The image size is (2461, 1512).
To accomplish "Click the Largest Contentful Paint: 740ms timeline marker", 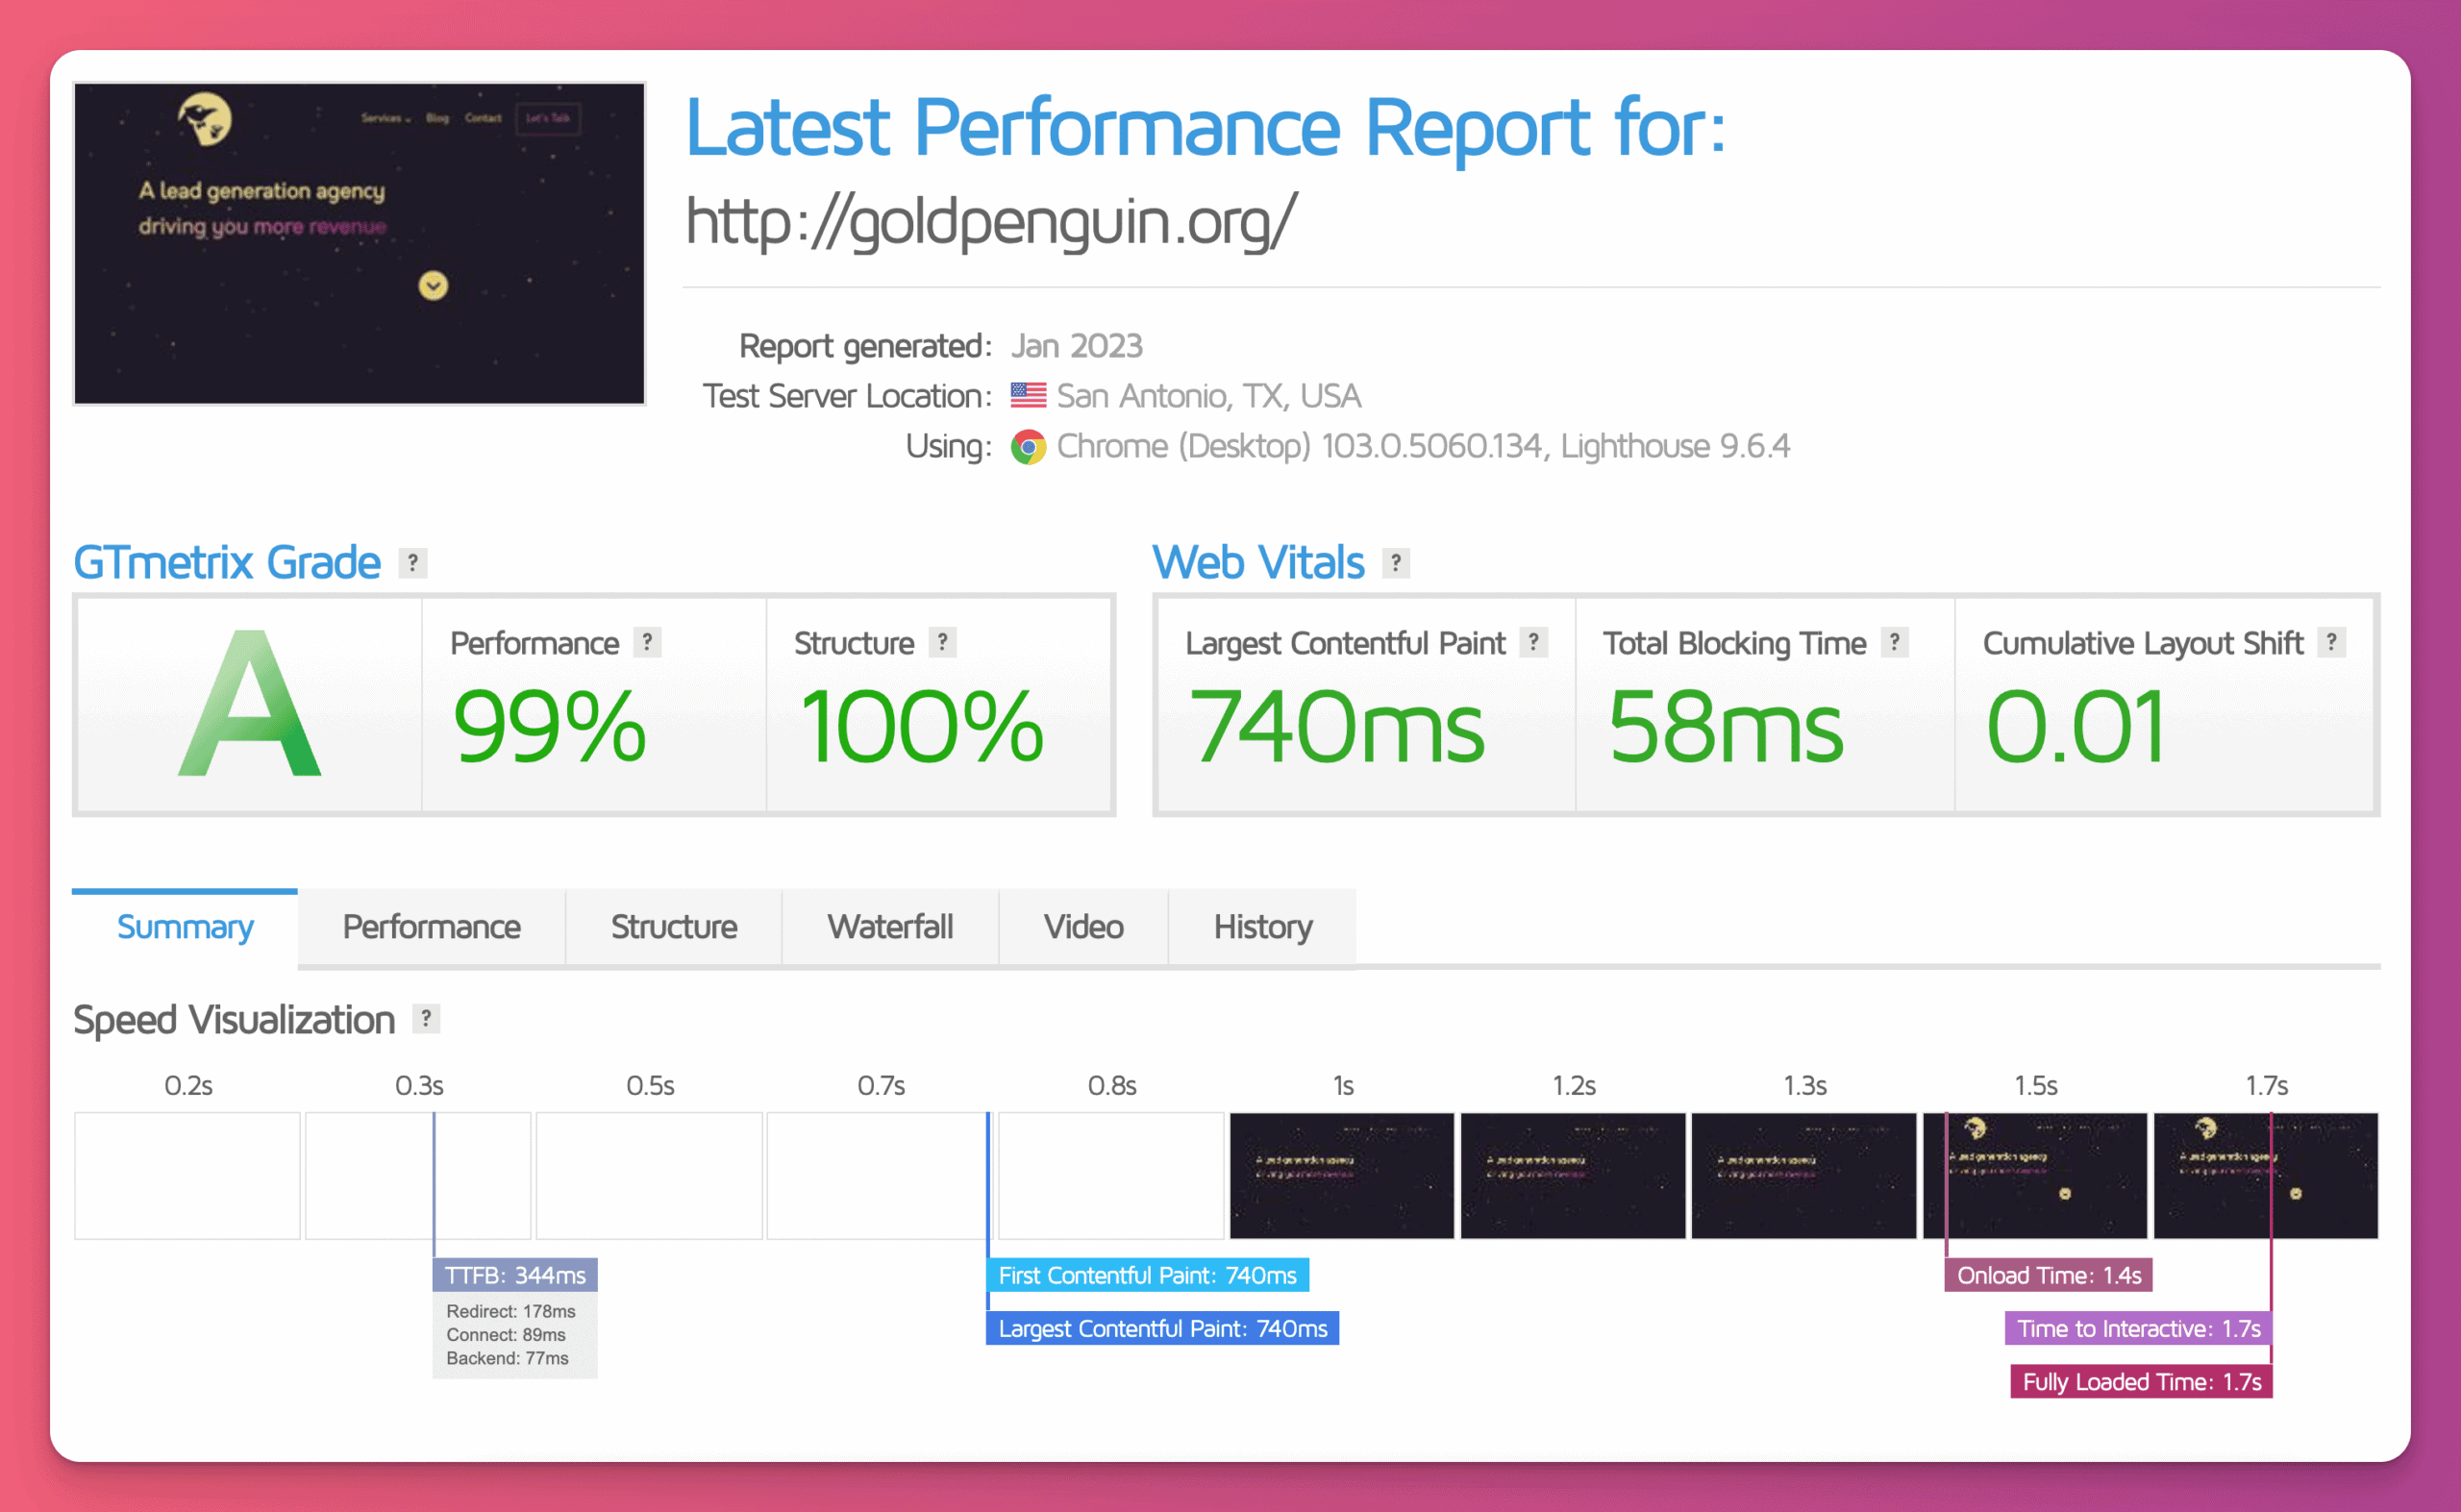I will coord(1162,1328).
